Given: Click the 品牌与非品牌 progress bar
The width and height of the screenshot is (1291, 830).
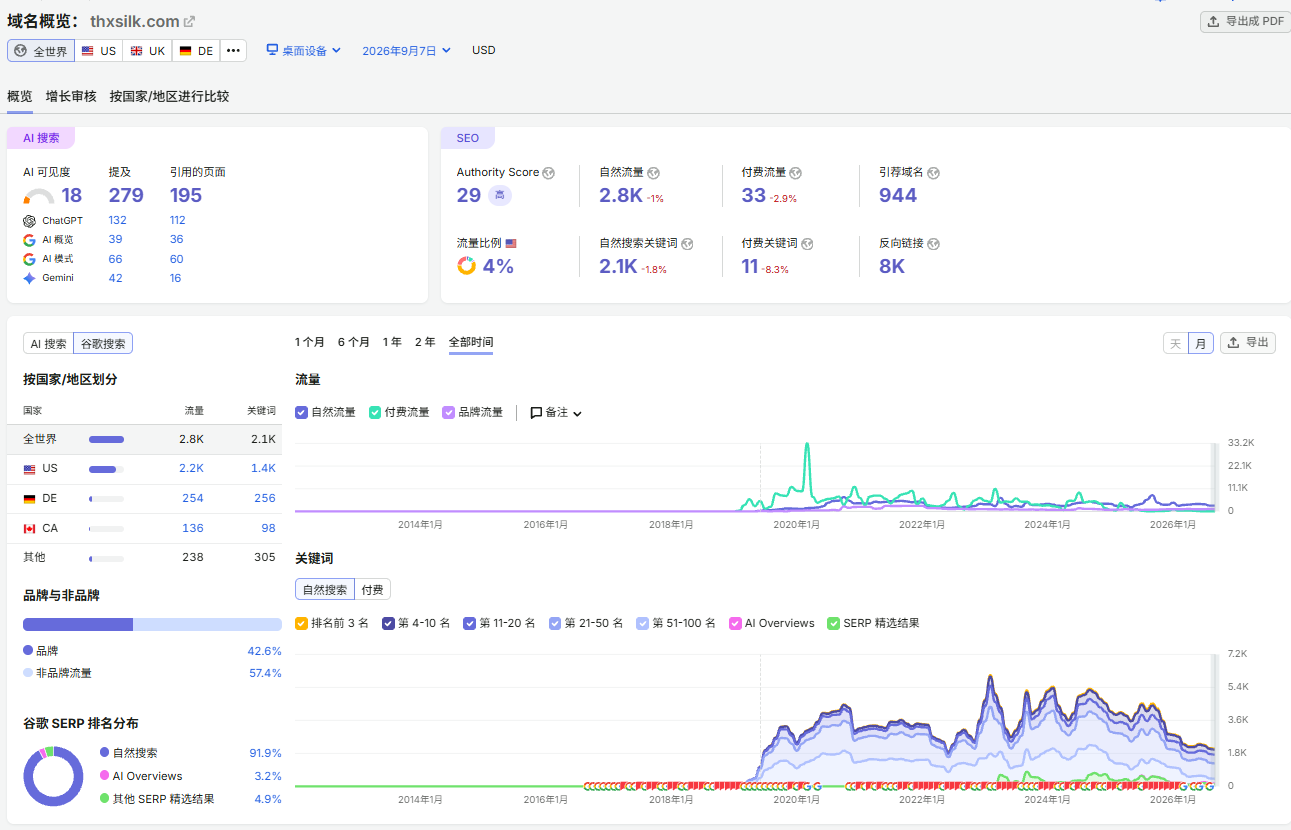Looking at the screenshot, I should coord(152,624).
